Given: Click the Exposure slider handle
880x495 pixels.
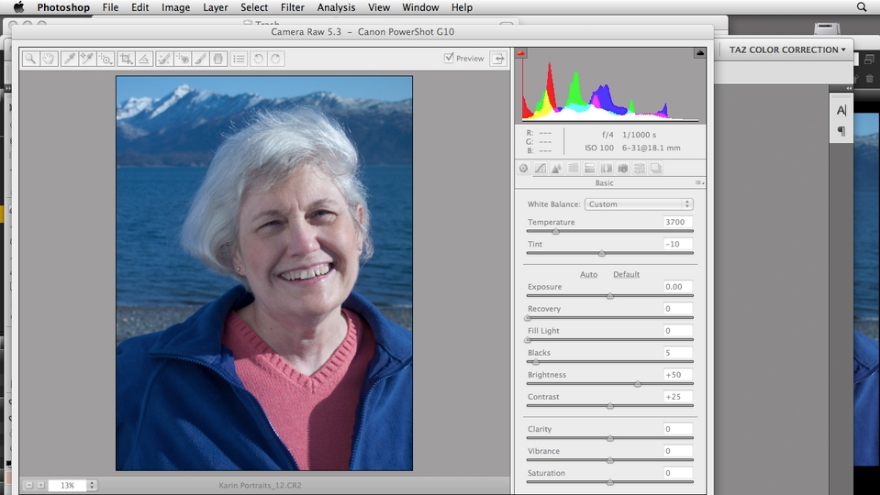Looking at the screenshot, I should pyautogui.click(x=610, y=296).
